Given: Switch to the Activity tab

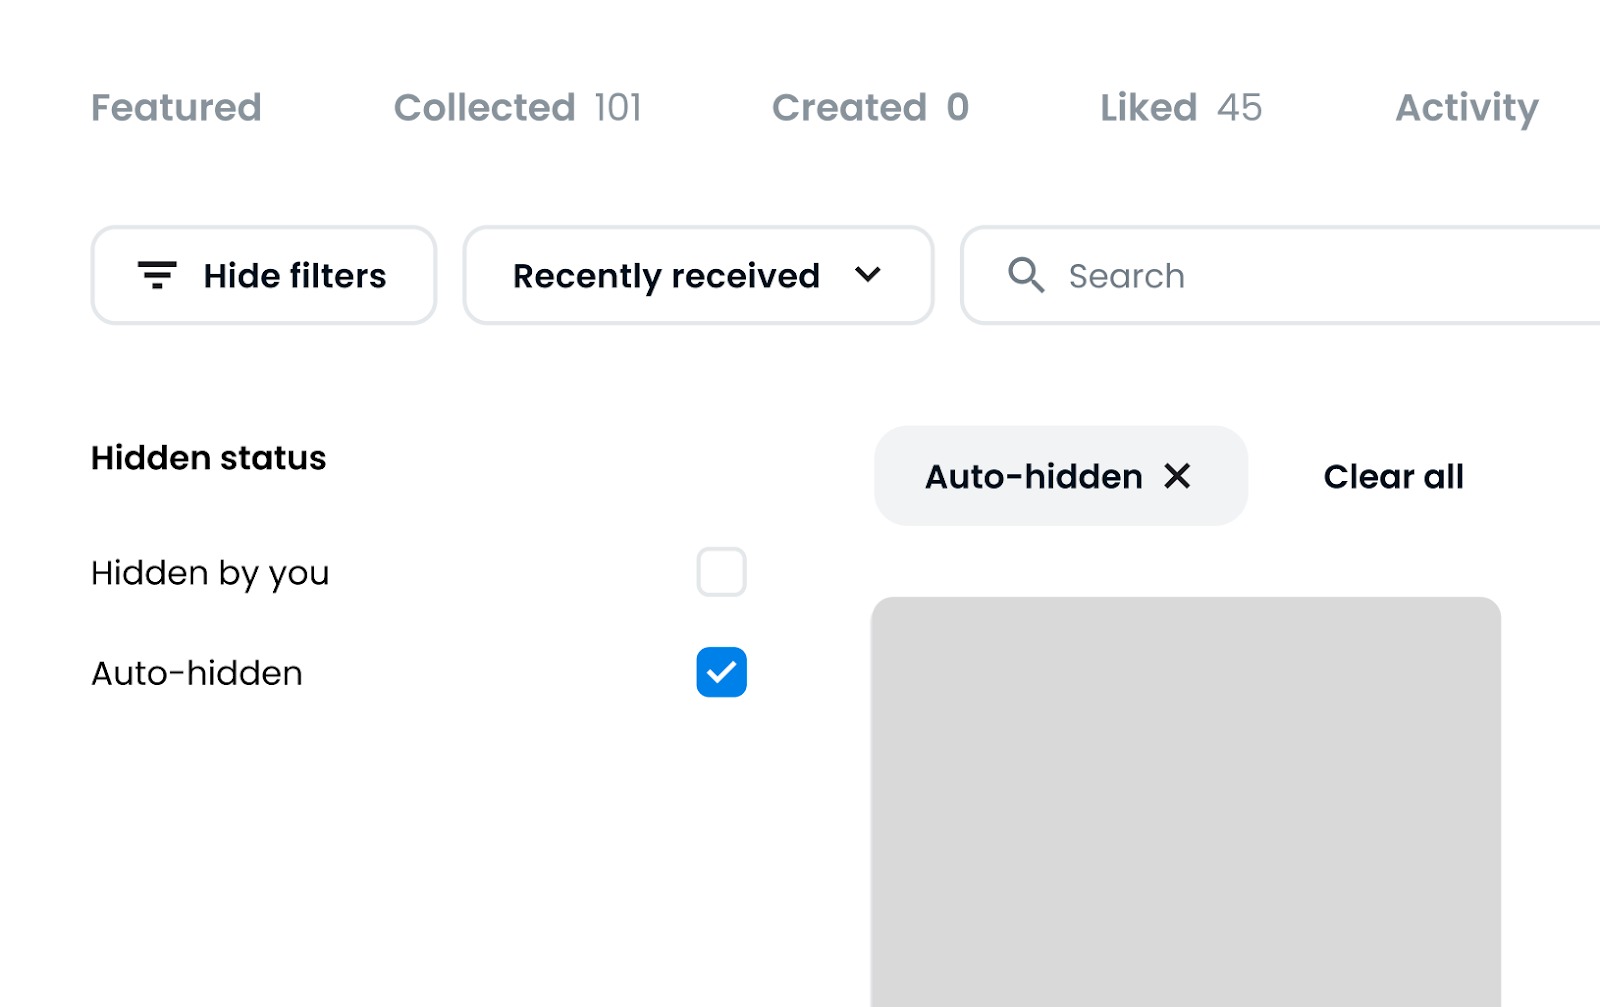Looking at the screenshot, I should pyautogui.click(x=1466, y=107).
